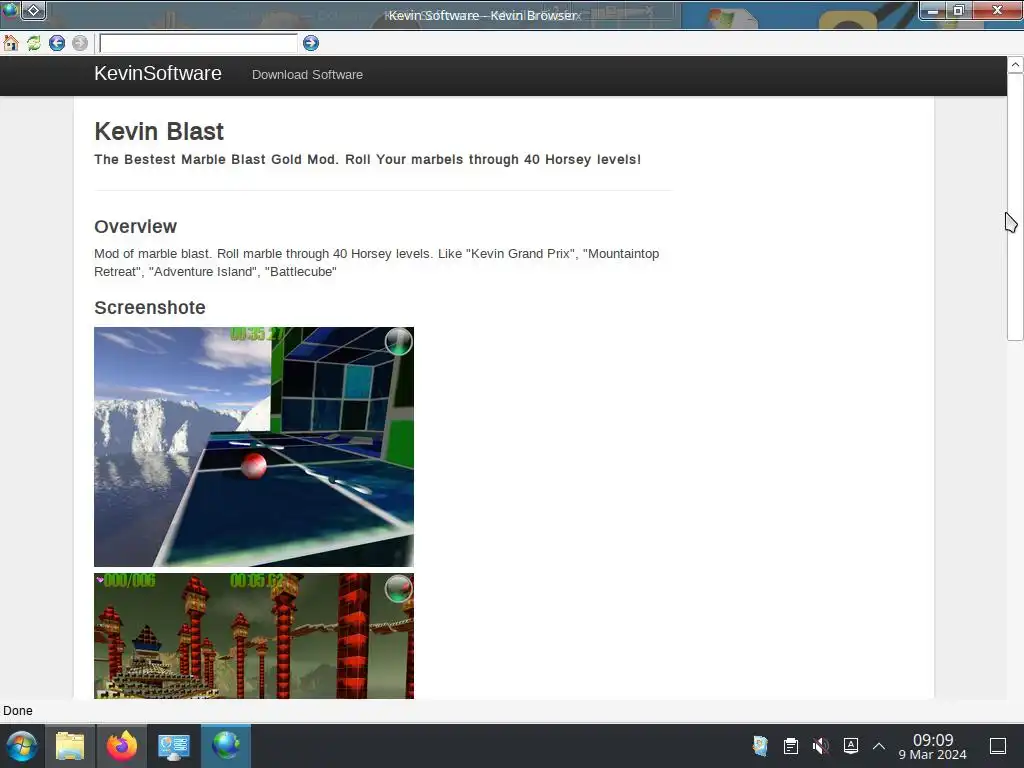1024x768 pixels.
Task: Open the clipboard tray icon
Action: point(791,746)
